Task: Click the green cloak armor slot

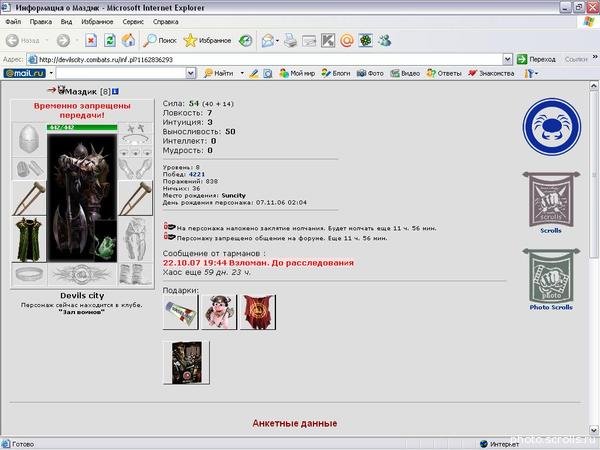Action: [x=30, y=236]
